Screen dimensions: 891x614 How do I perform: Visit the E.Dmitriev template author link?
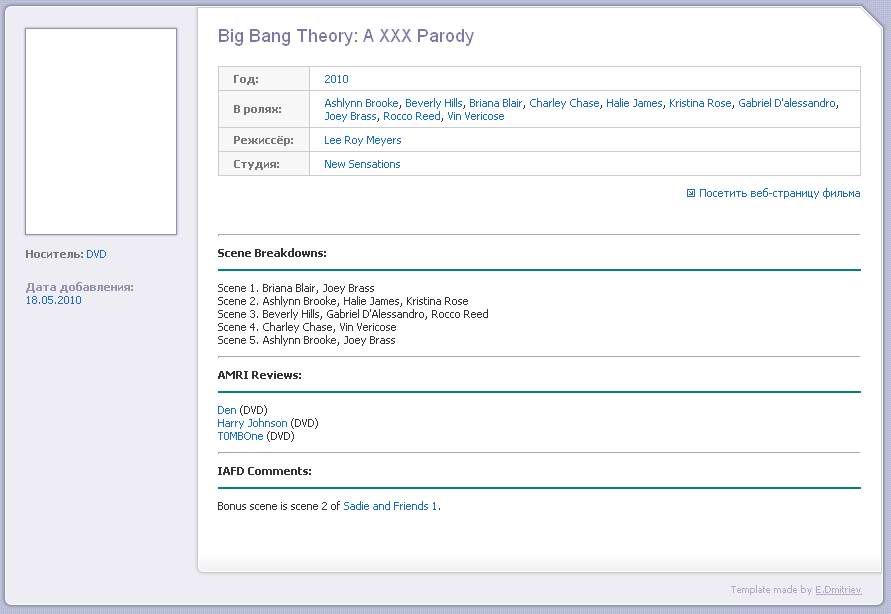[838, 590]
